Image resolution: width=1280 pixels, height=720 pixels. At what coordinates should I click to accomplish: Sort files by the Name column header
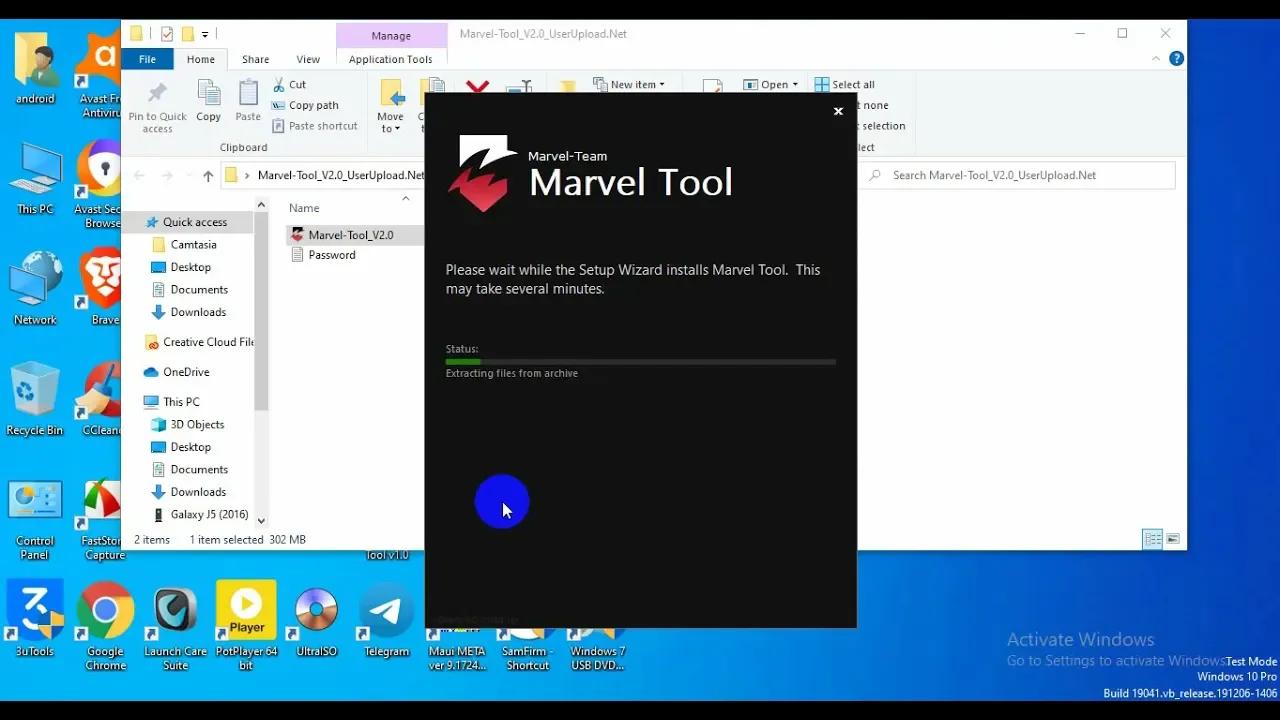(x=304, y=208)
